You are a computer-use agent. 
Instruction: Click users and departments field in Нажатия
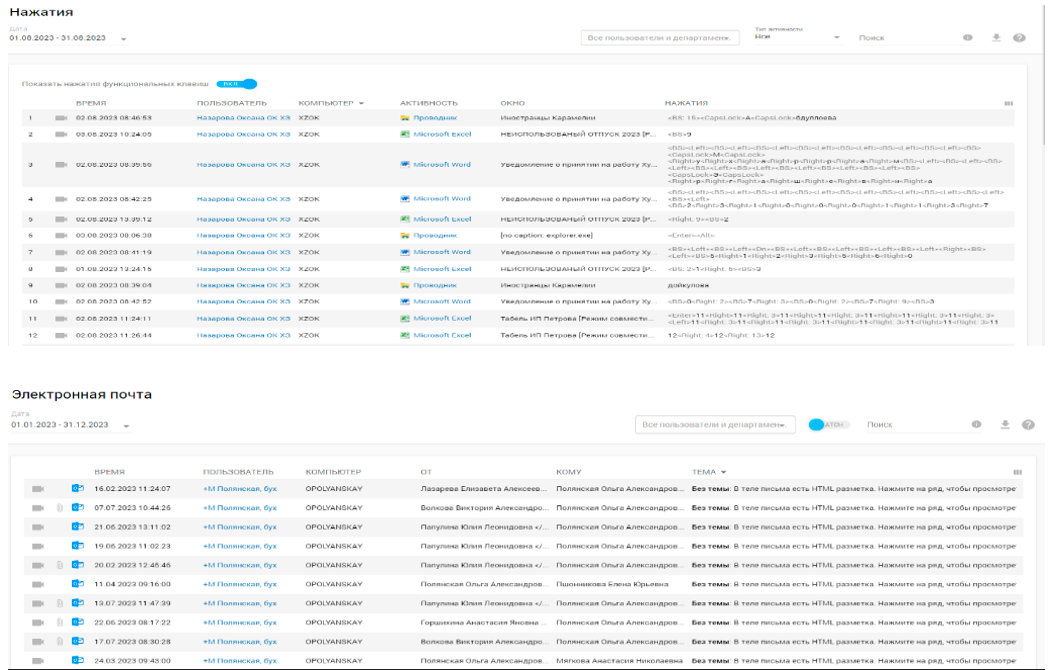pyautogui.click(x=660, y=38)
